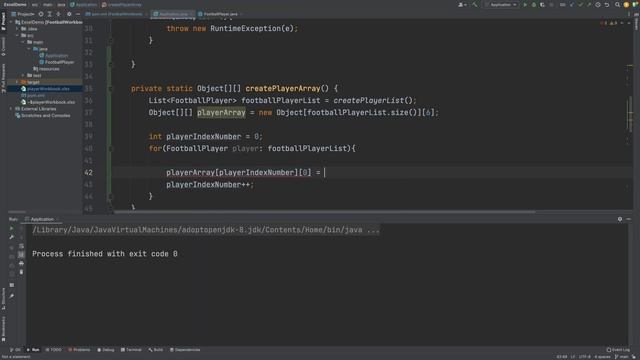Click the layout icon in the Run panel
Viewport: 640px width, 360px height.
pos(11,285)
